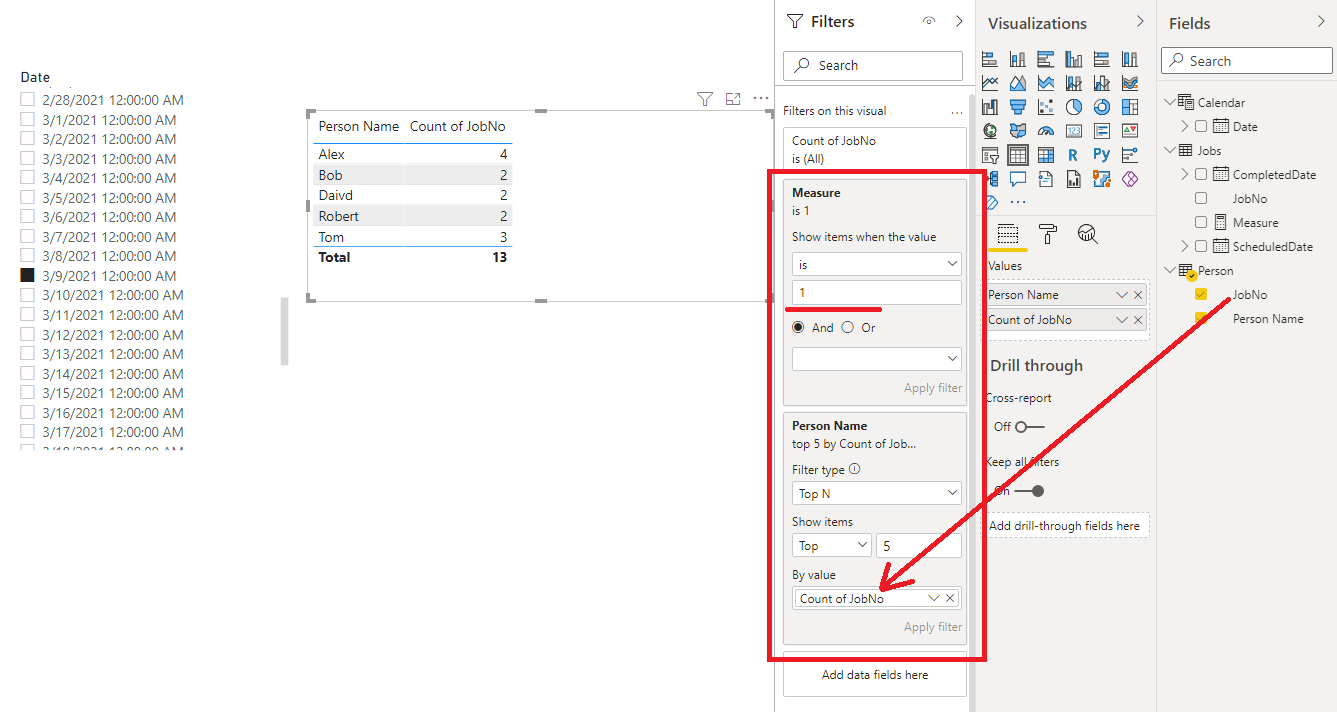The height and width of the screenshot is (712, 1337).
Task: Switch off Keep all filters toggle
Action: 1029,491
